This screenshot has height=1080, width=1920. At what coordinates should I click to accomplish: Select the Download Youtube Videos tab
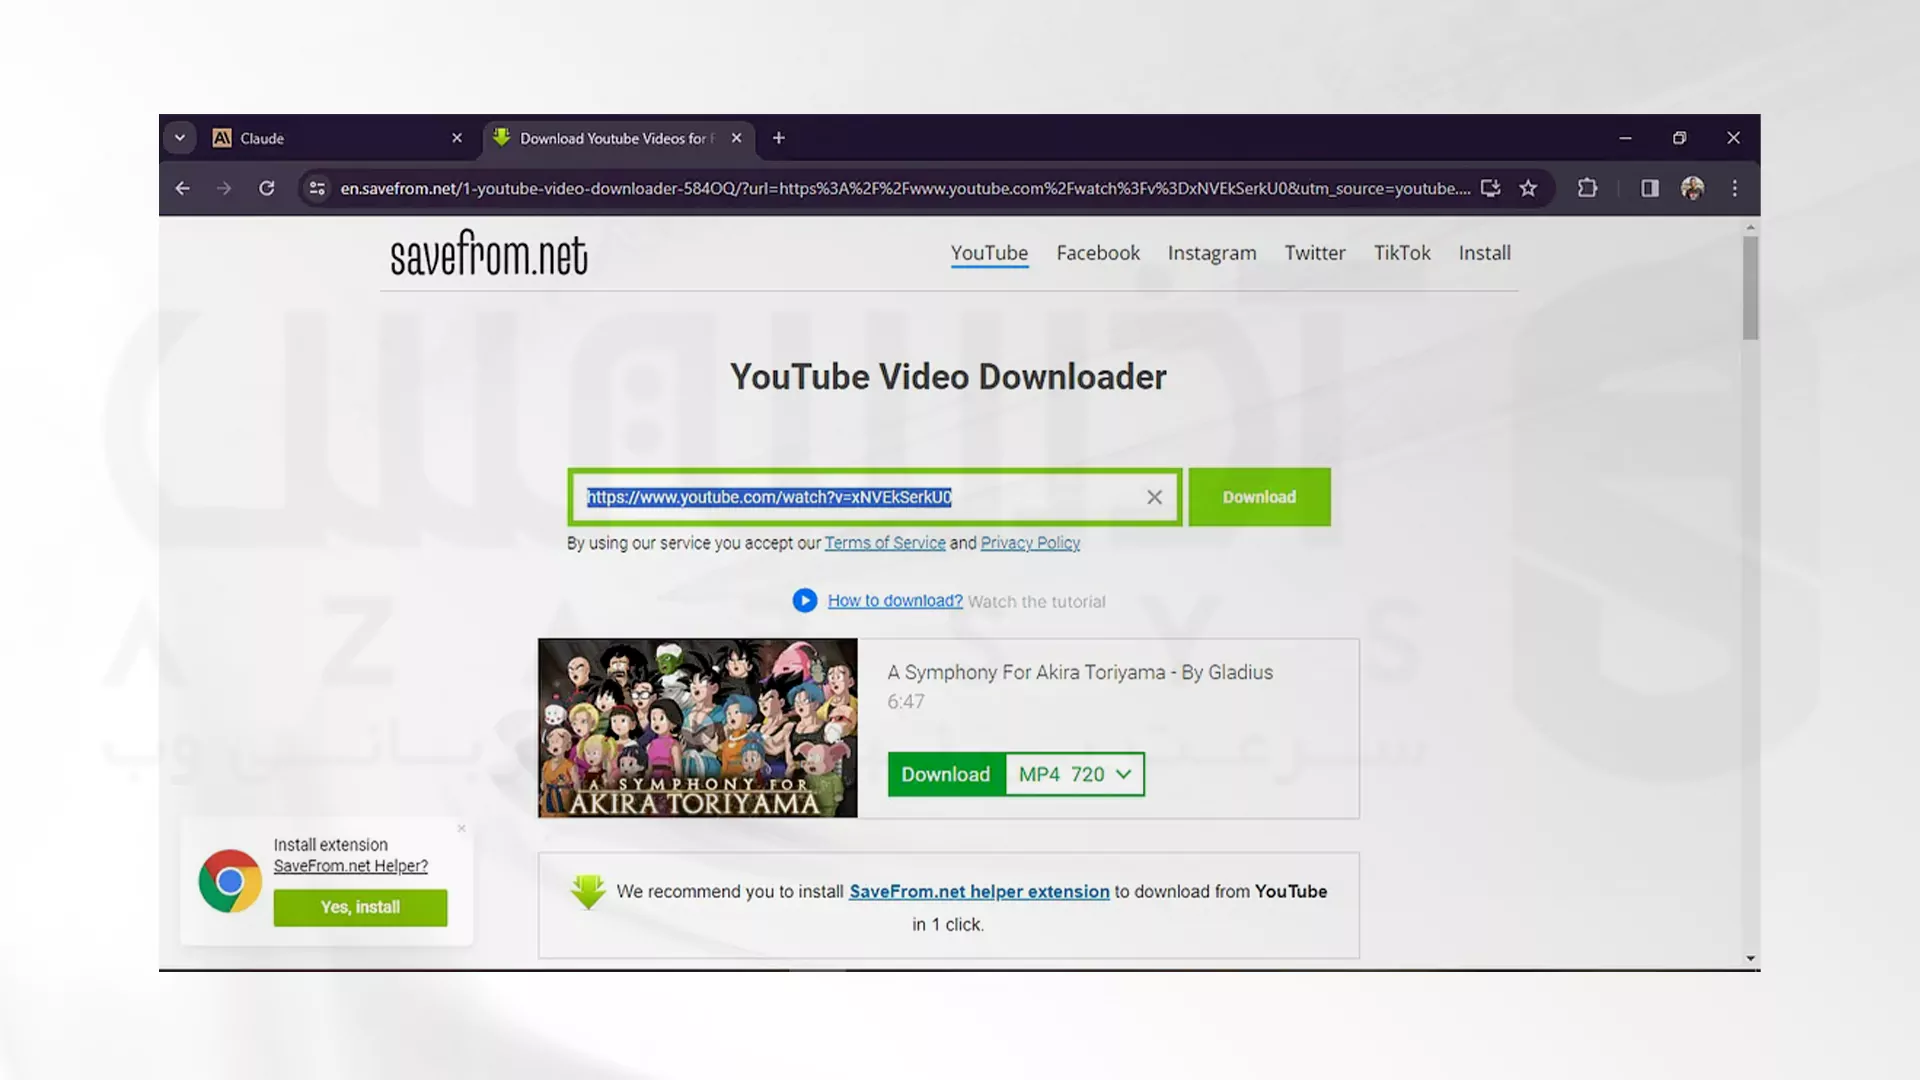(617, 138)
